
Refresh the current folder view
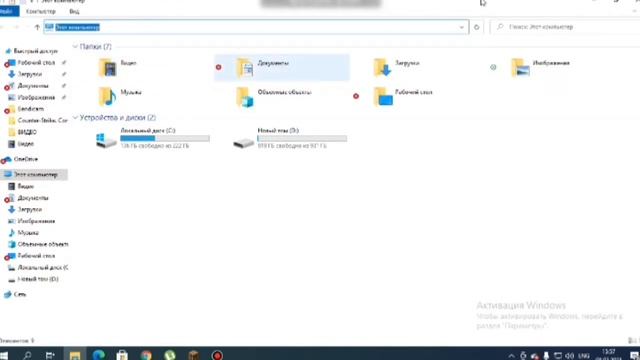pyautogui.click(x=476, y=27)
